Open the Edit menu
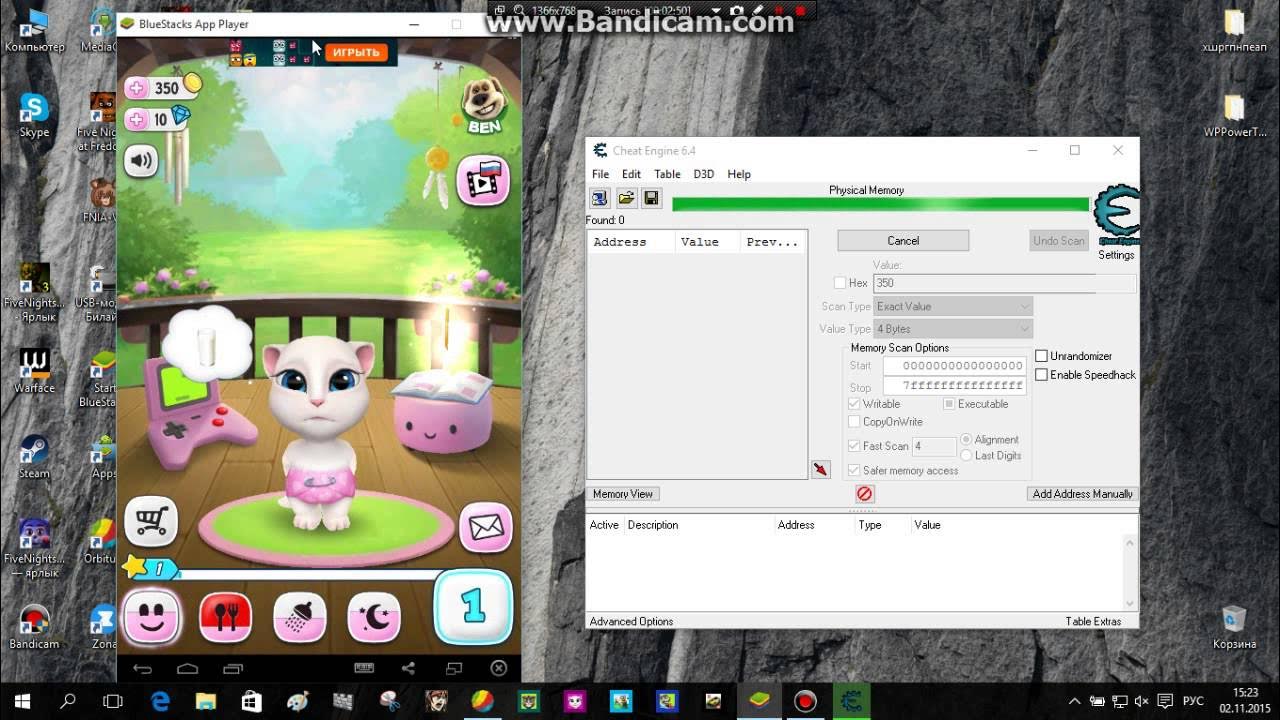The height and width of the screenshot is (720, 1280). tap(631, 174)
